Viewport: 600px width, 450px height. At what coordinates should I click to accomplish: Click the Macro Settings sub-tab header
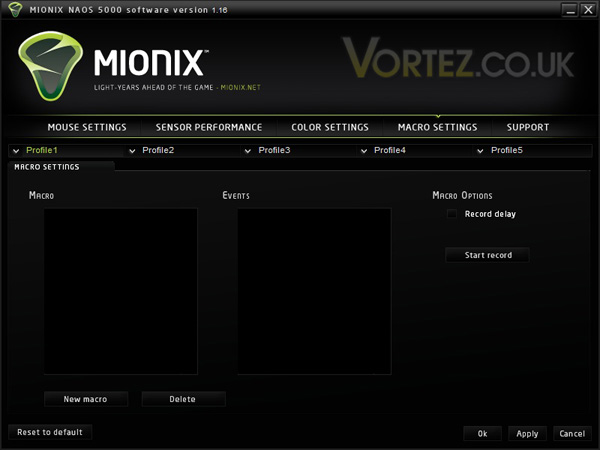(x=61, y=166)
